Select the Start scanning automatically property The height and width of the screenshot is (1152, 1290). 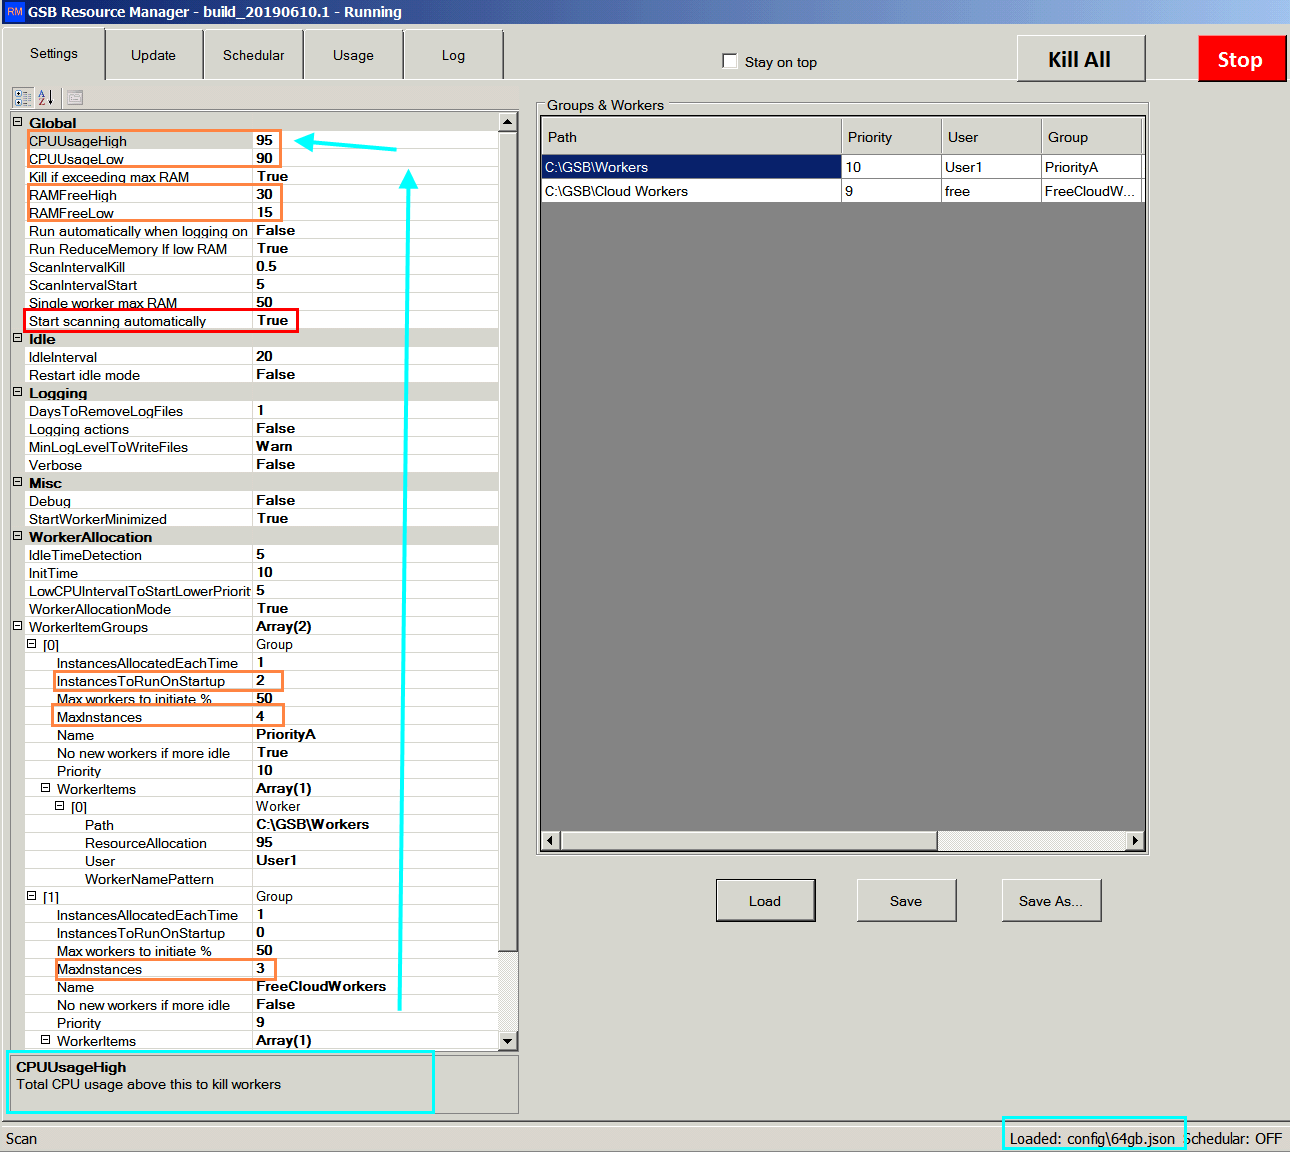click(x=261, y=320)
